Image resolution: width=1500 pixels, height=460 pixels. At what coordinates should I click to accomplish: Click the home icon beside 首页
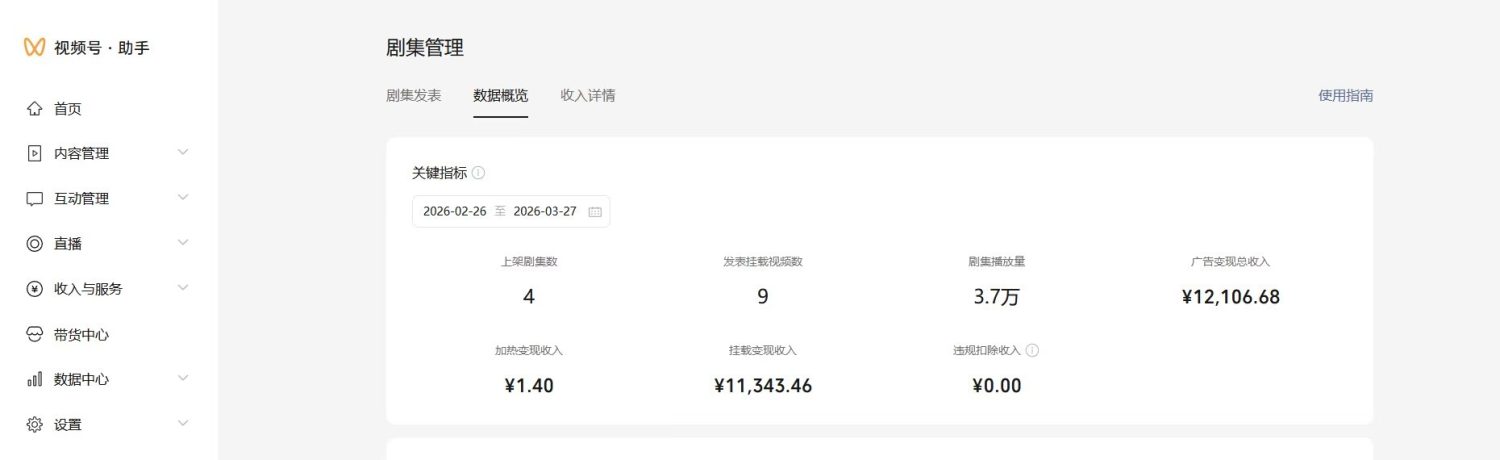click(35, 109)
